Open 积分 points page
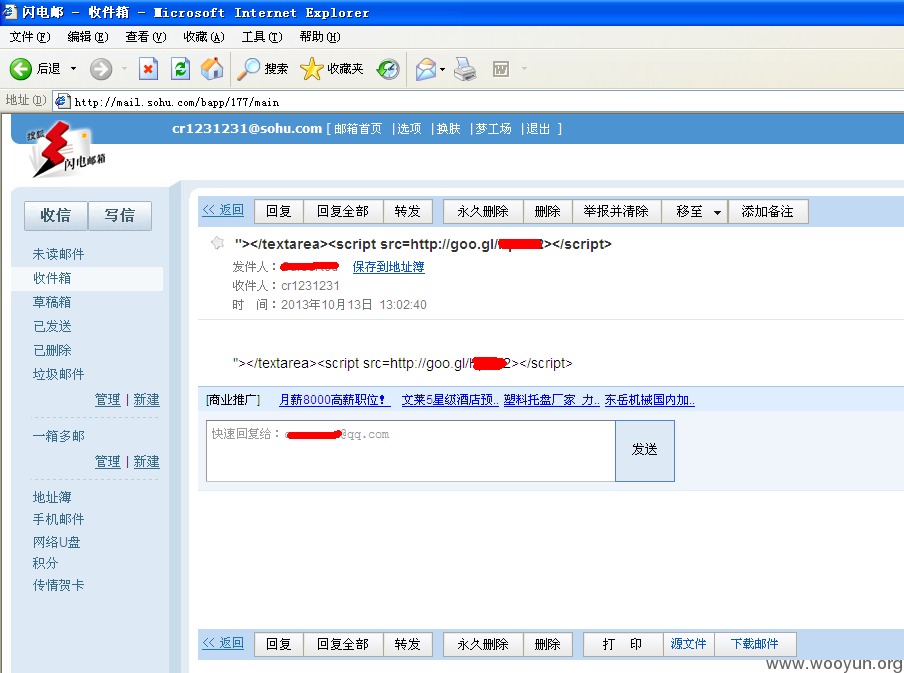This screenshot has width=904, height=673. (46, 563)
